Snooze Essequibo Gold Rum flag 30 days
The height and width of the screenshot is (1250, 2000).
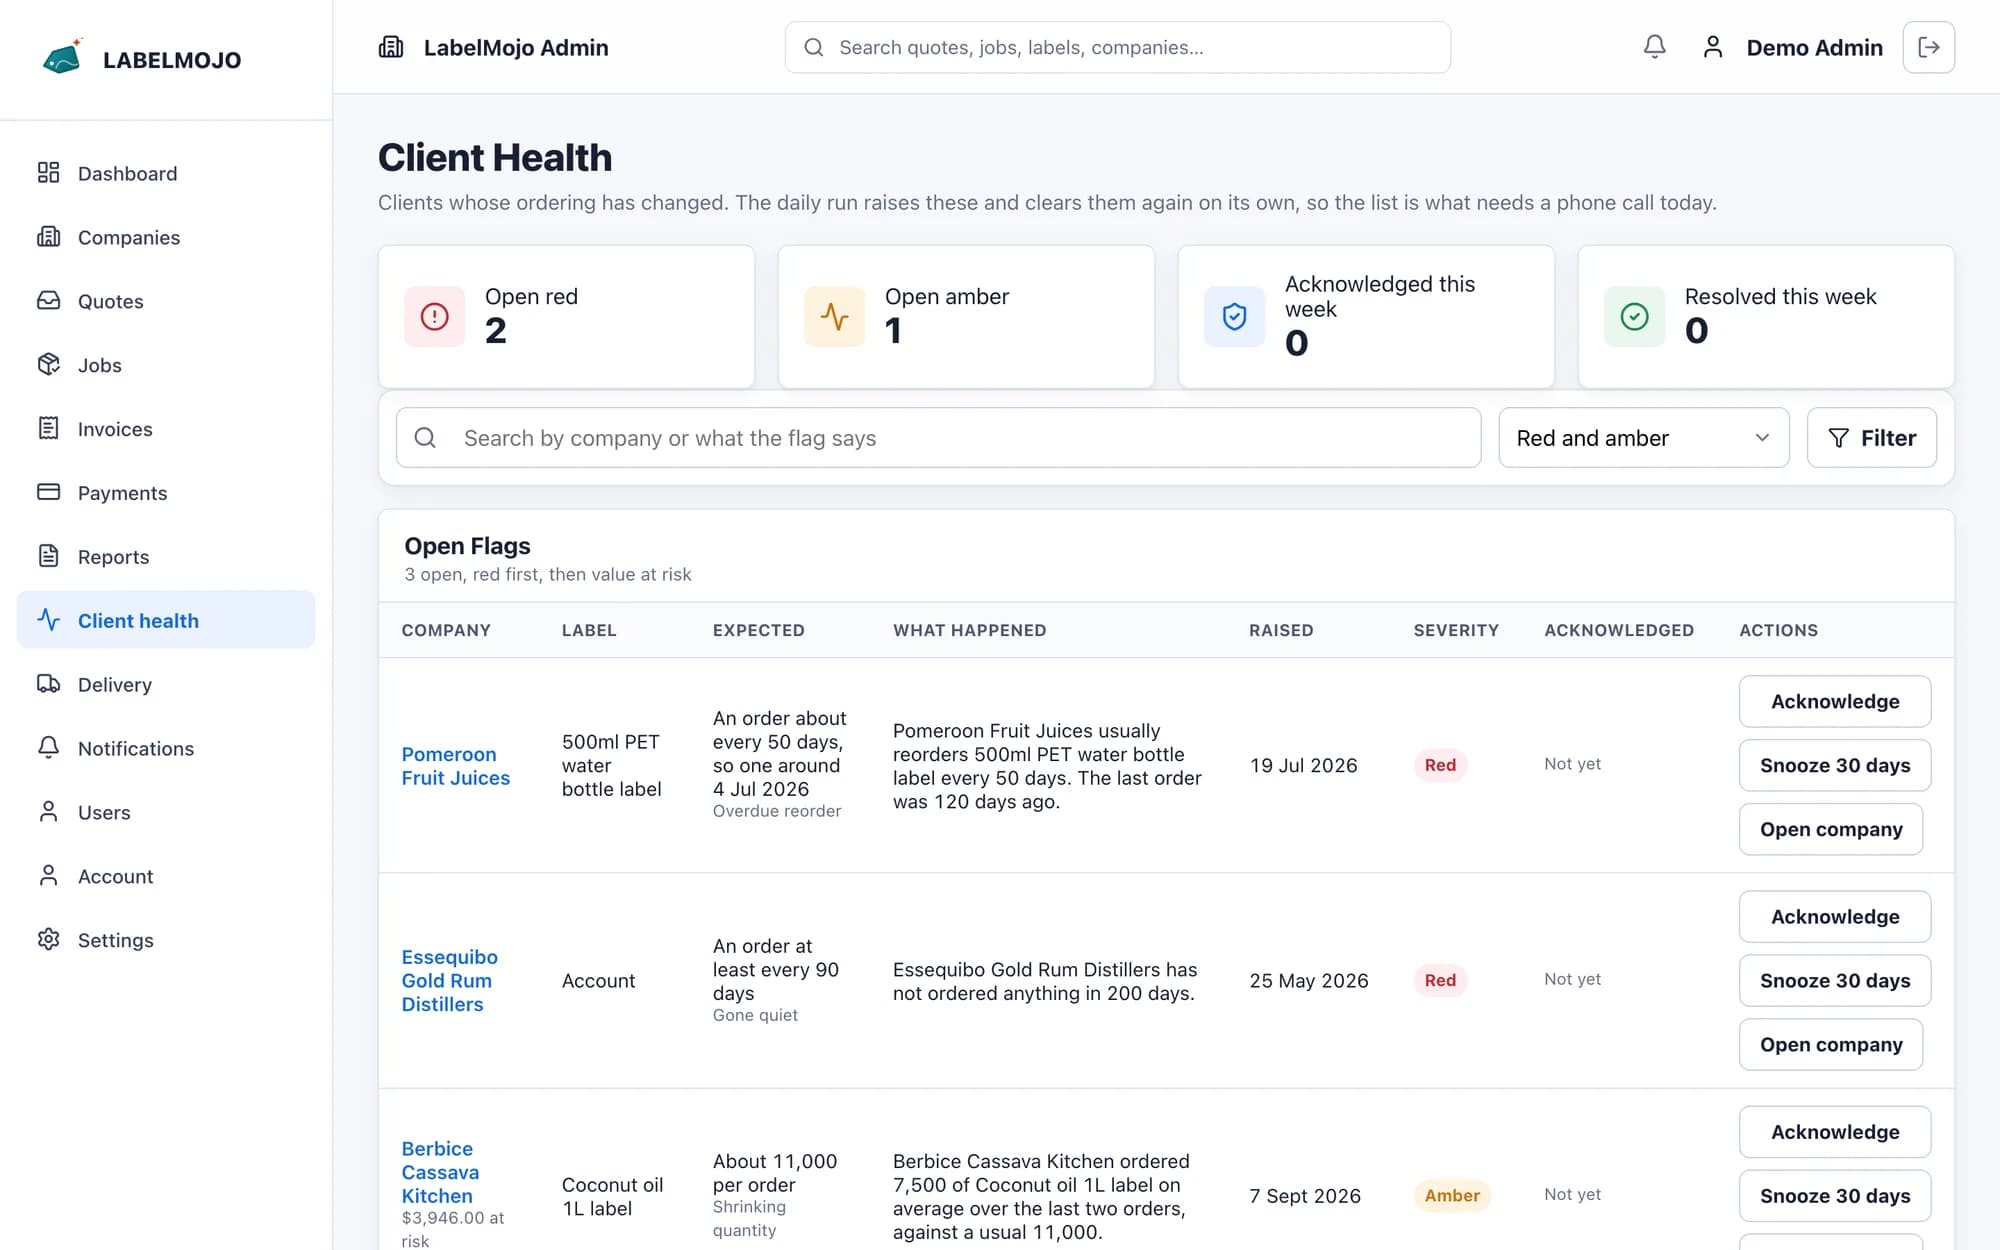pyautogui.click(x=1834, y=981)
